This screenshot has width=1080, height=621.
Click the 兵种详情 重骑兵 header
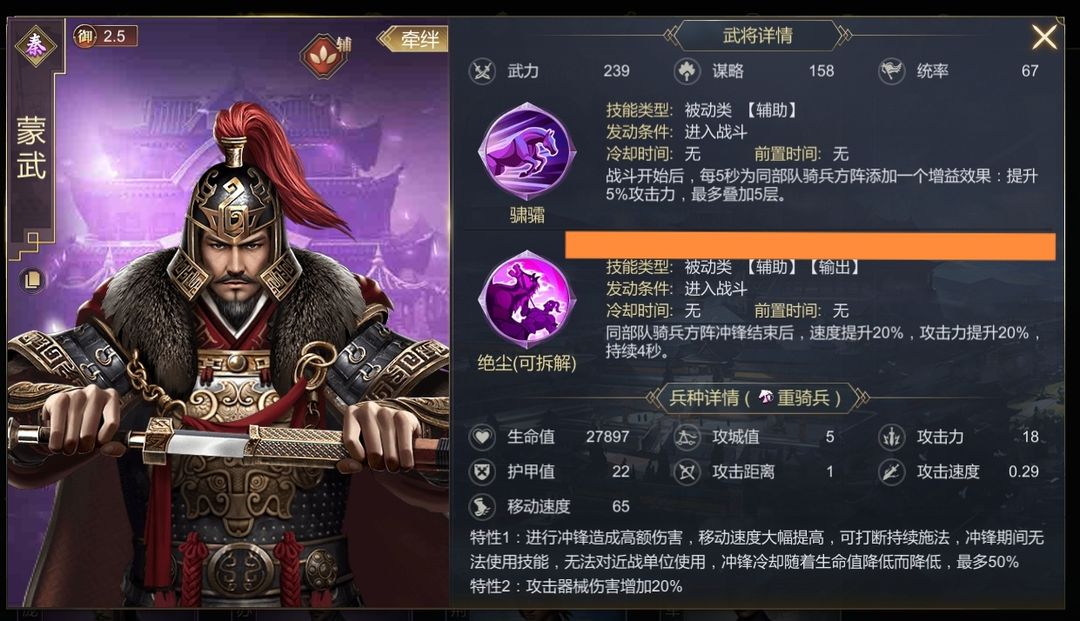point(757,397)
